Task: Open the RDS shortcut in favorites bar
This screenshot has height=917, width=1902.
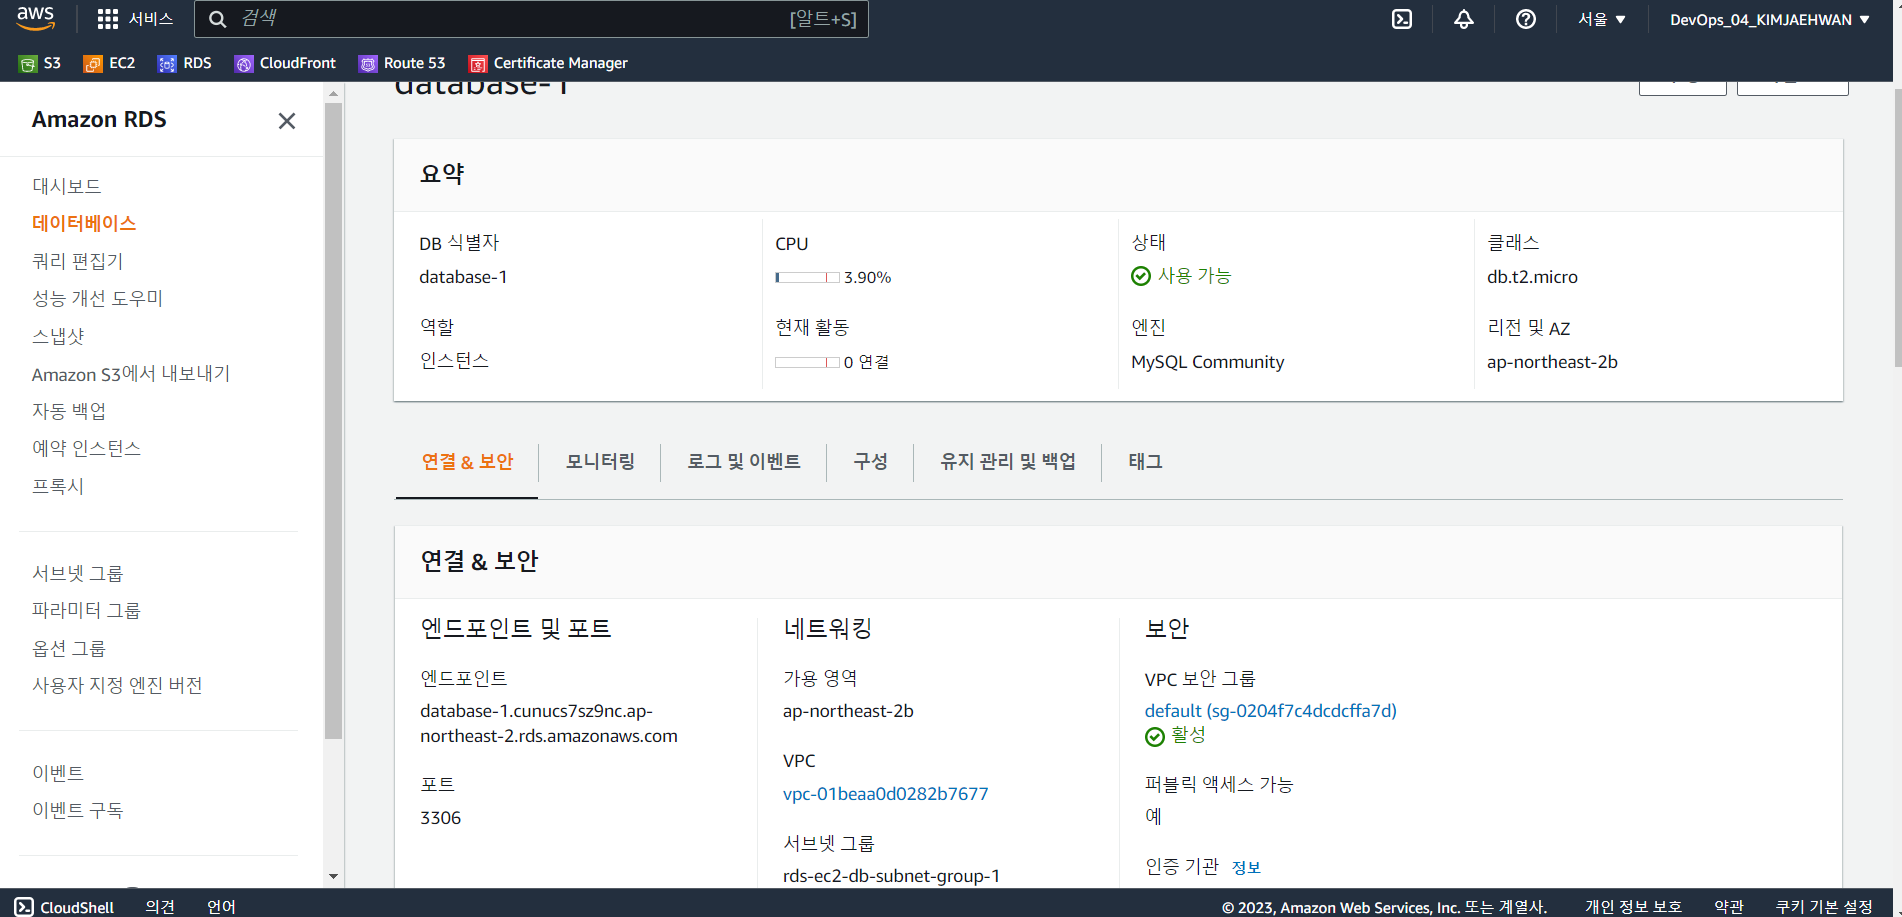Action: (x=185, y=63)
